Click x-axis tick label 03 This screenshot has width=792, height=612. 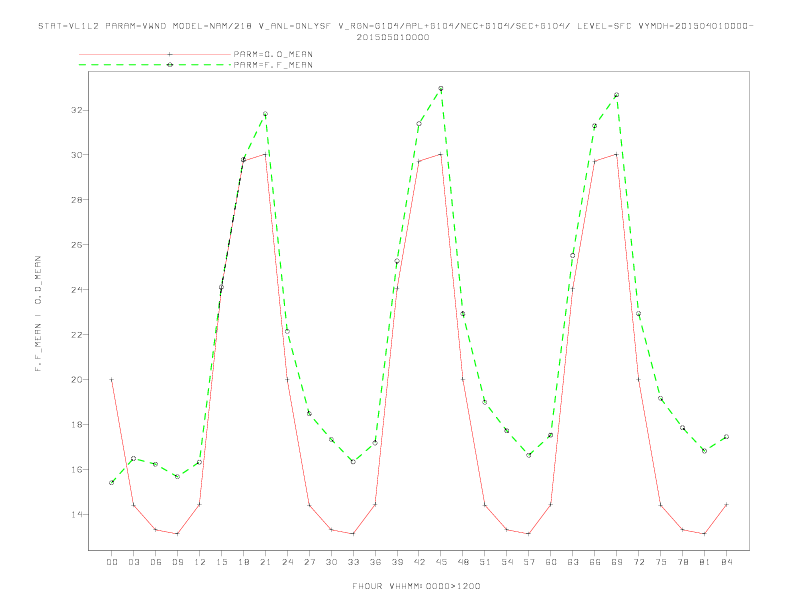pyautogui.click(x=133, y=562)
